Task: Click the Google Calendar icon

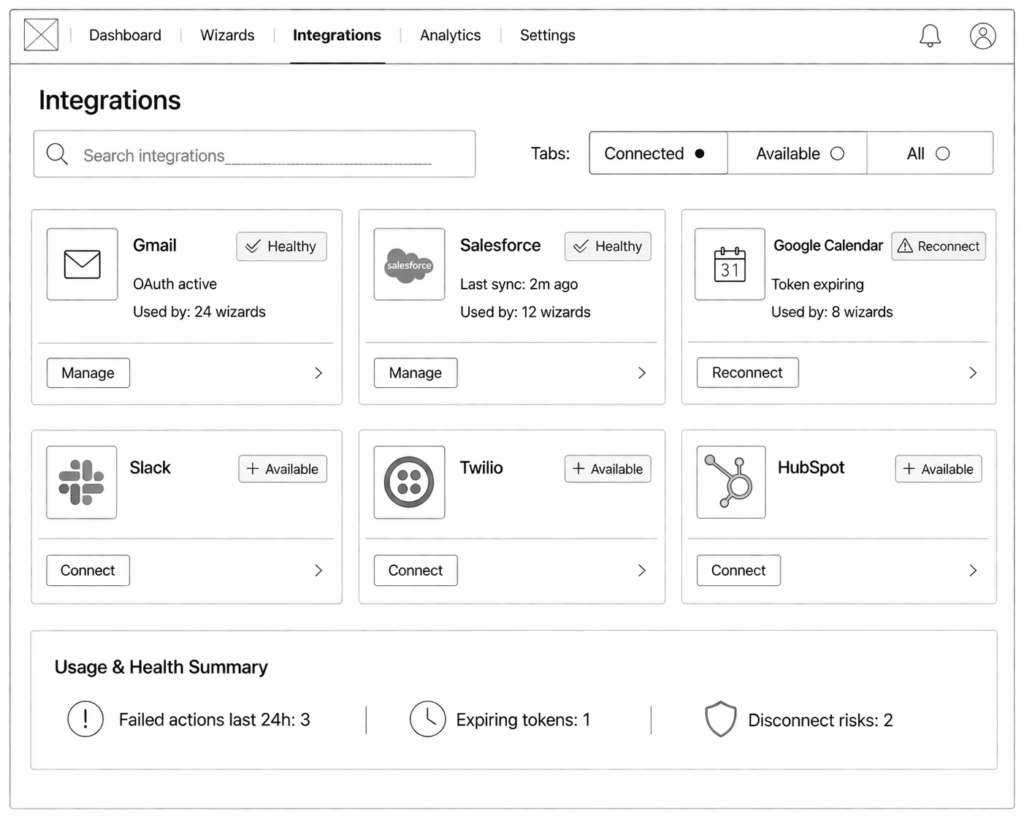Action: point(730,264)
